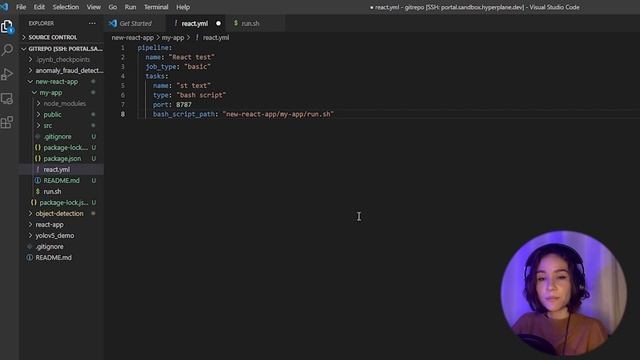Open .gitignore inside my-app
Viewport: 640px width, 360px height.
pos(61,137)
